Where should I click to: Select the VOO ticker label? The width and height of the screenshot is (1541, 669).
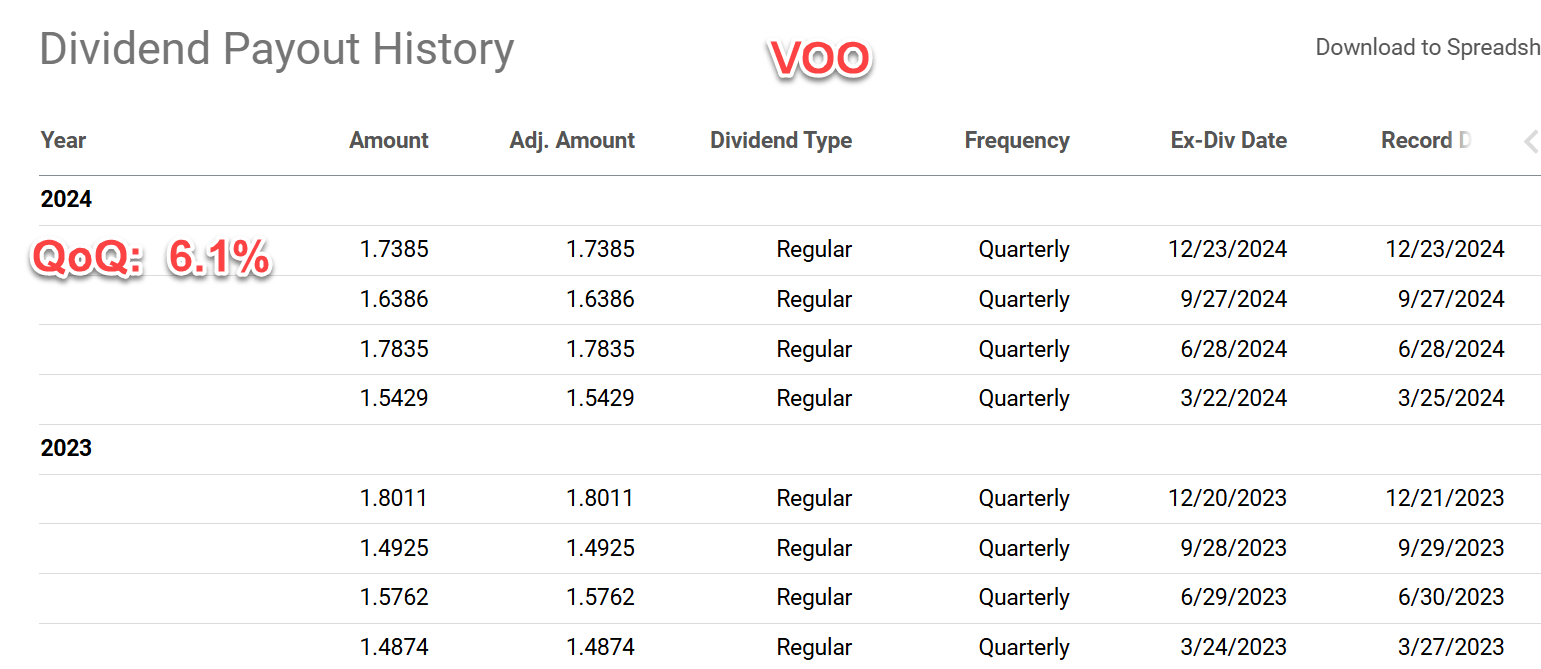click(x=820, y=58)
